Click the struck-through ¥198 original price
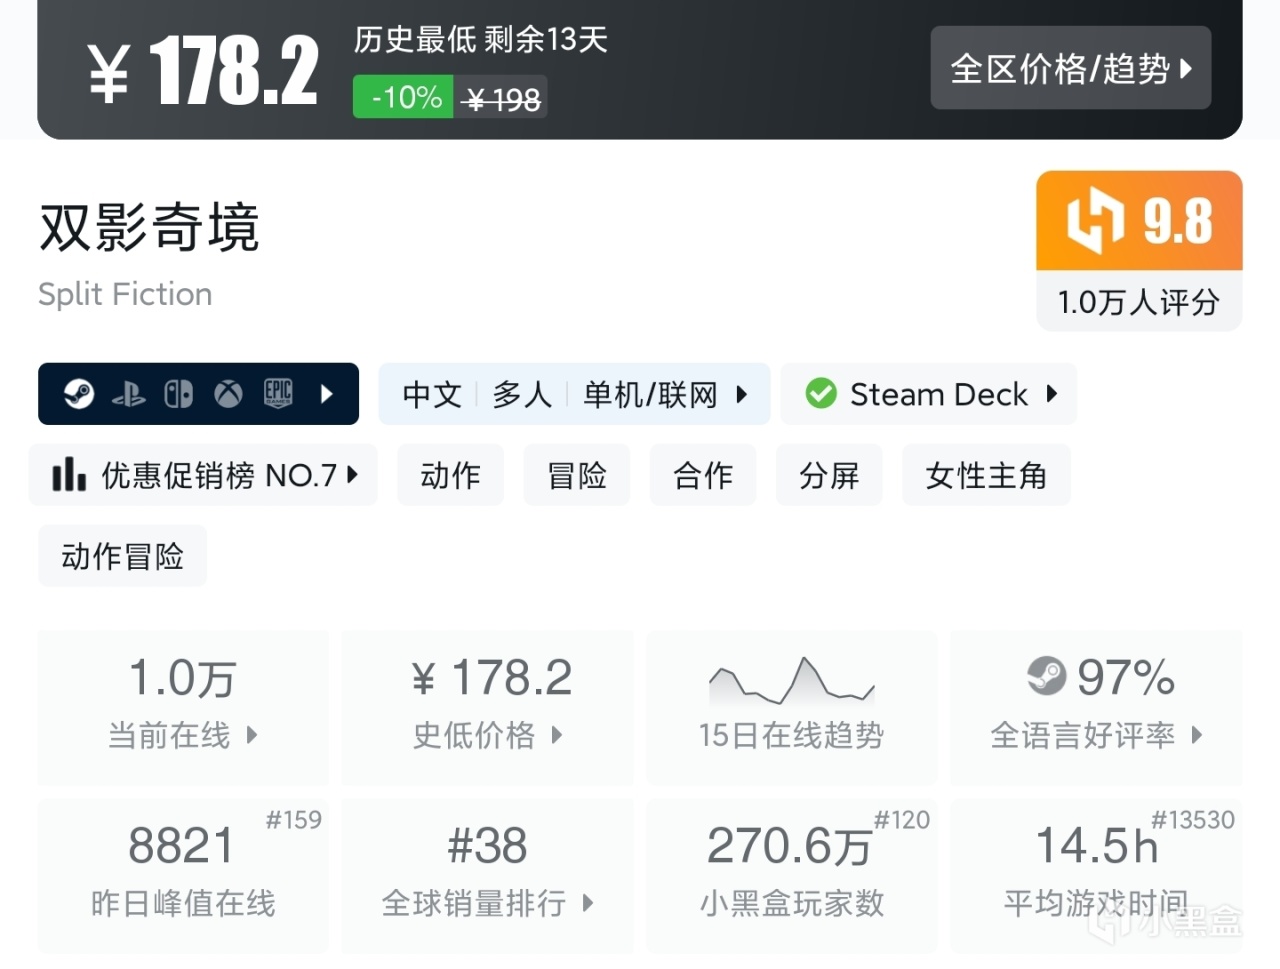1280x969 pixels. click(501, 99)
